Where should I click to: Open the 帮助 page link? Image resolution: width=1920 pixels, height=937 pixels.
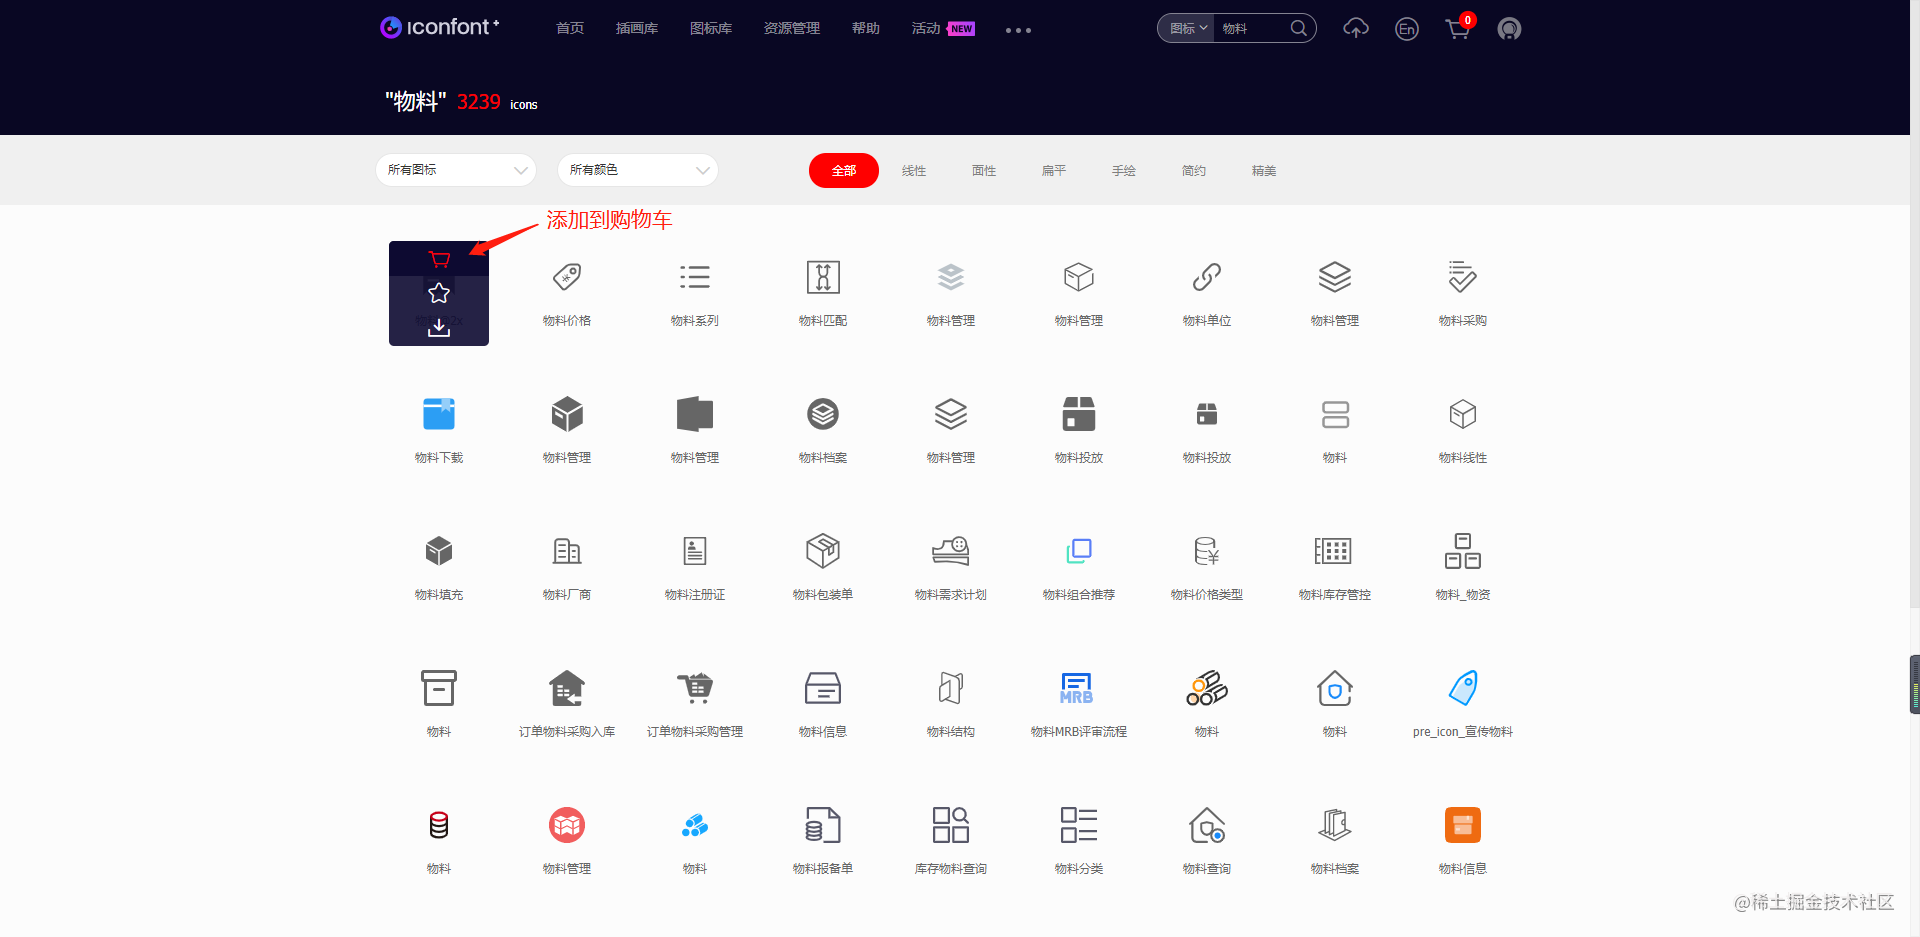[x=865, y=28]
